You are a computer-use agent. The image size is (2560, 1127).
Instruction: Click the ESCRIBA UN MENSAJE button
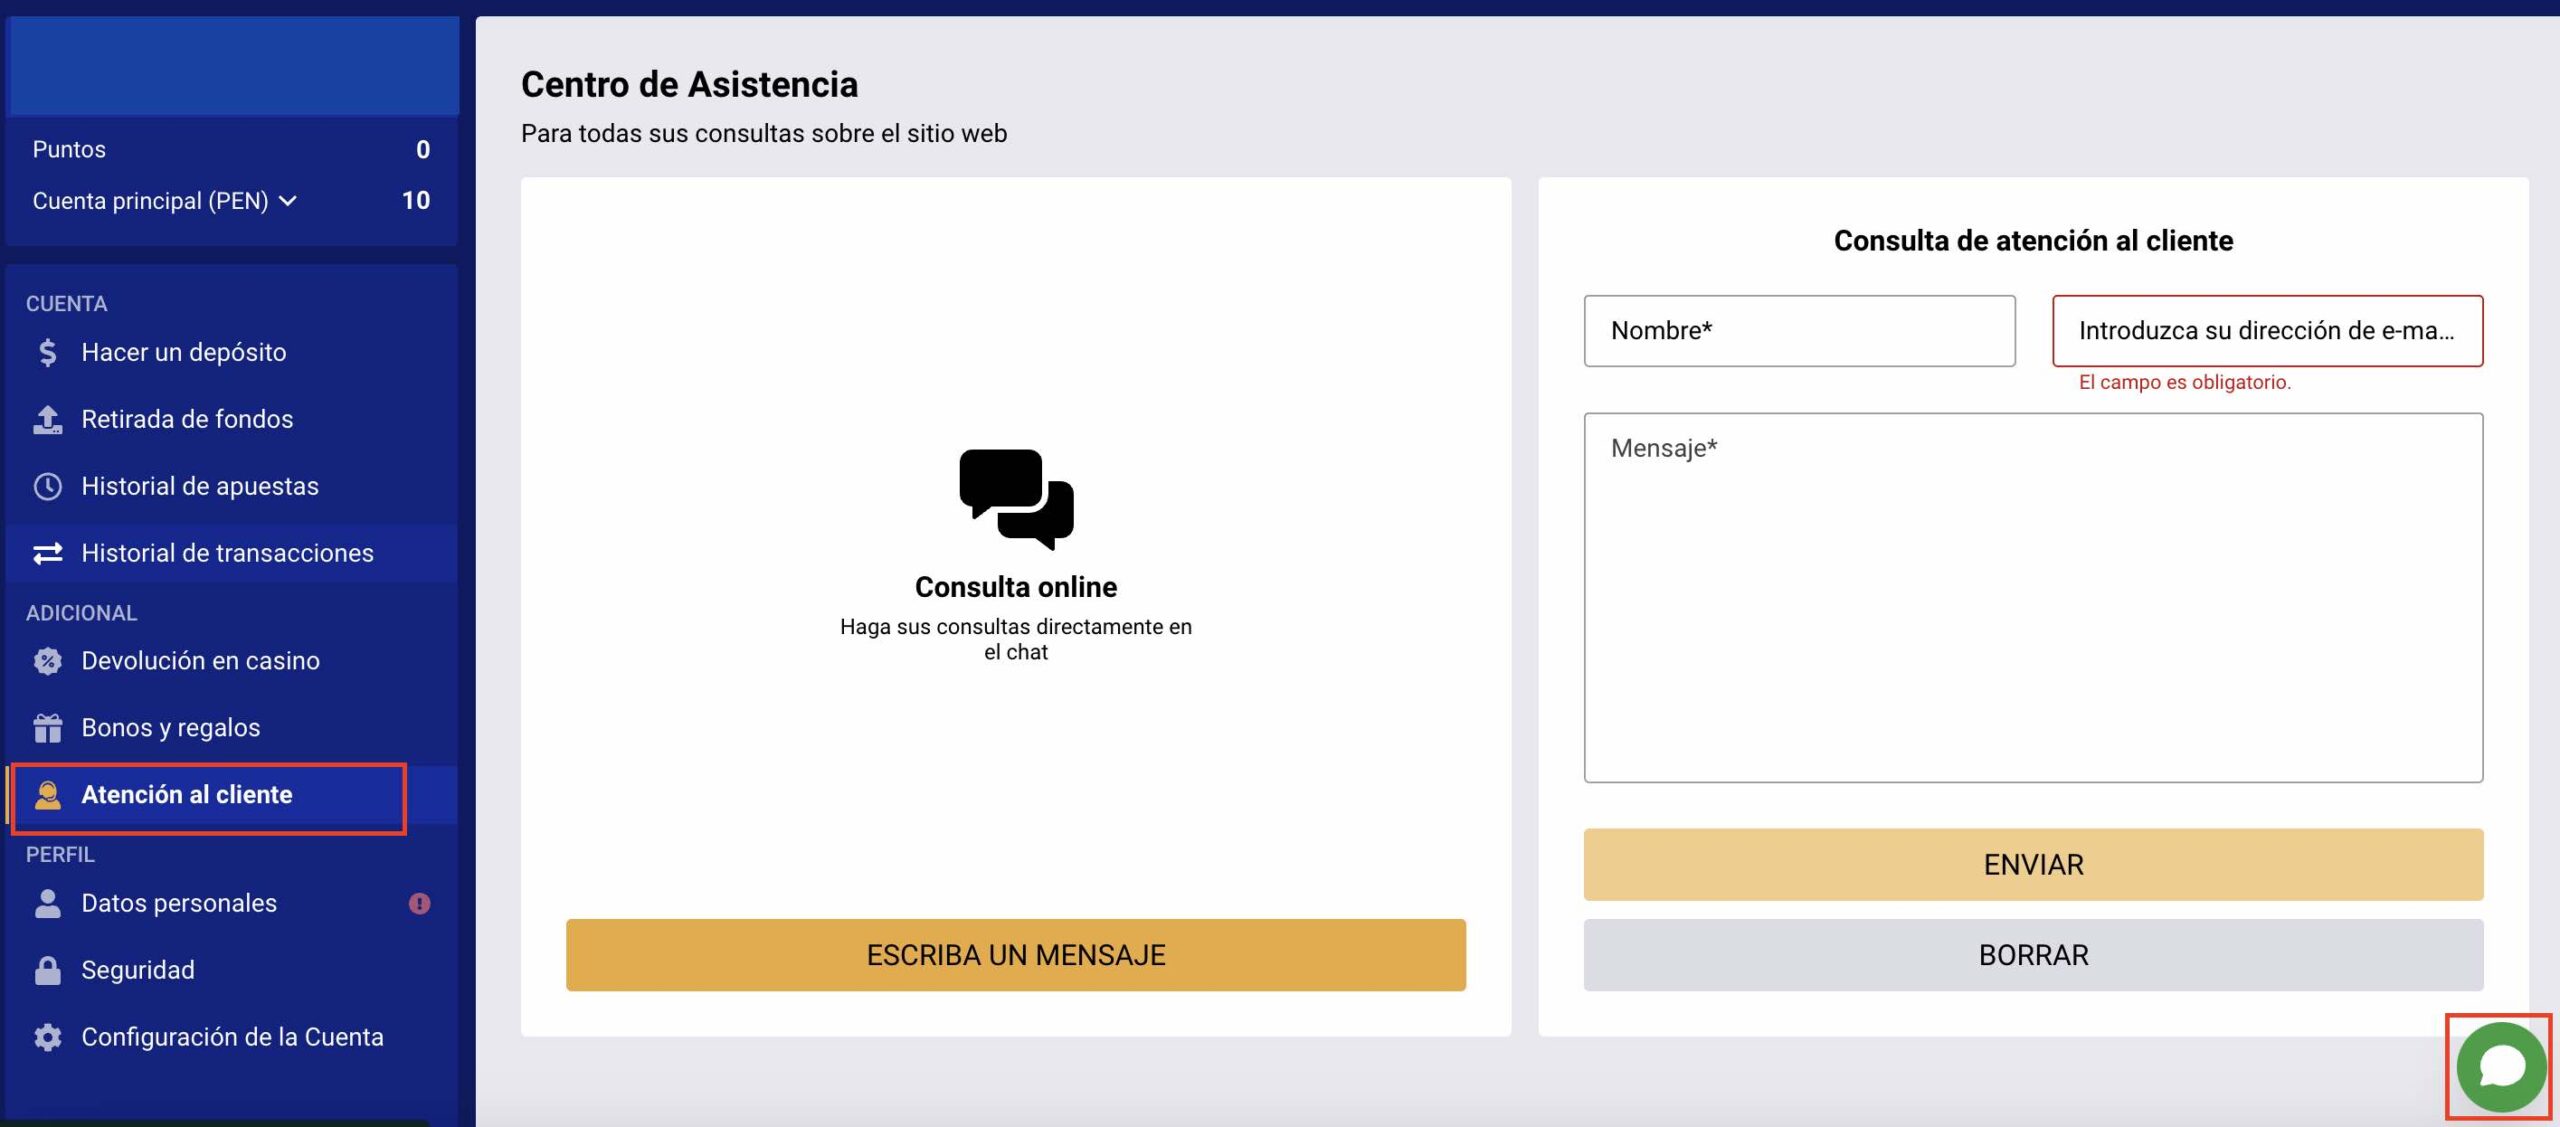point(1016,955)
